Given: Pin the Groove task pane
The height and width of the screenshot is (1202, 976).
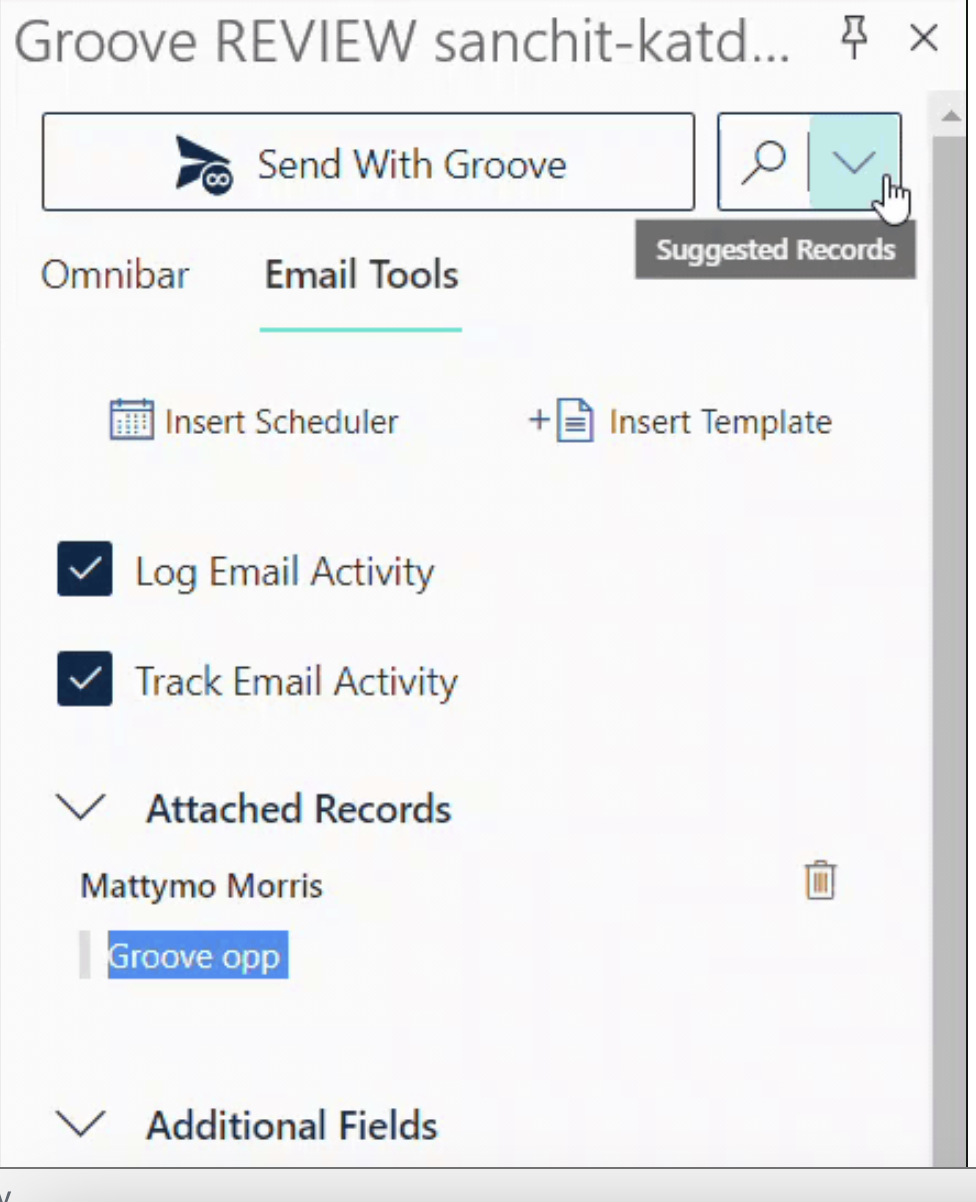Looking at the screenshot, I should point(854,39).
